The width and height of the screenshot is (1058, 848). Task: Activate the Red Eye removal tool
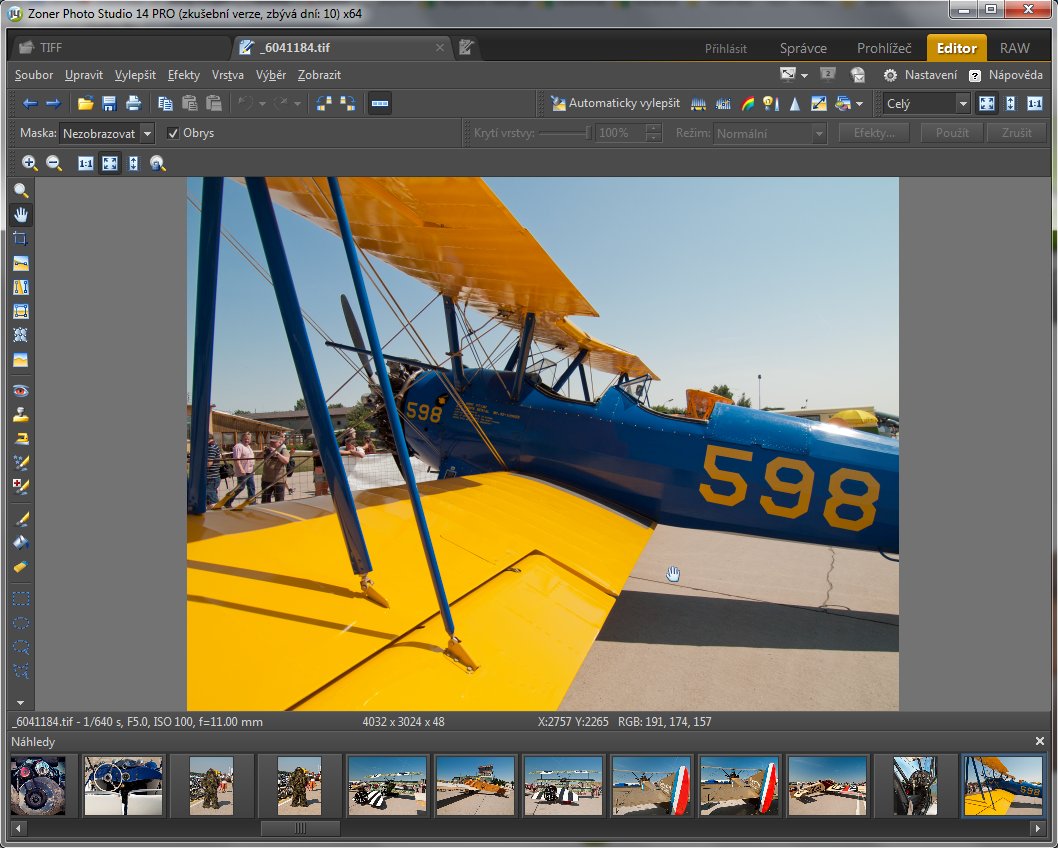(x=20, y=390)
